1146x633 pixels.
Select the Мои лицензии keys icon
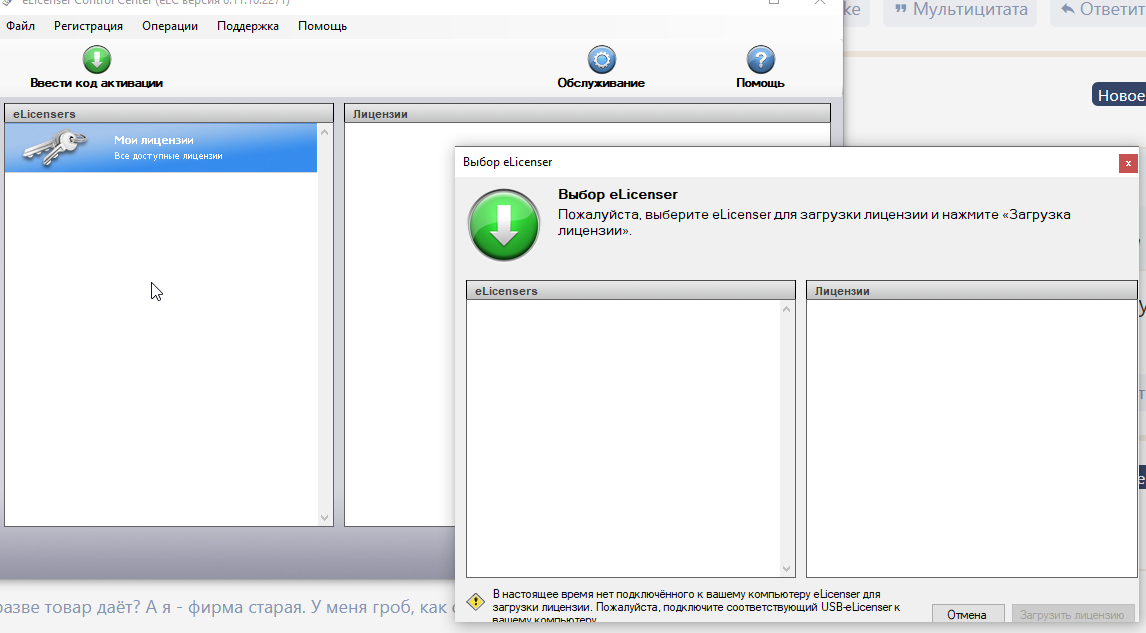click(x=54, y=147)
